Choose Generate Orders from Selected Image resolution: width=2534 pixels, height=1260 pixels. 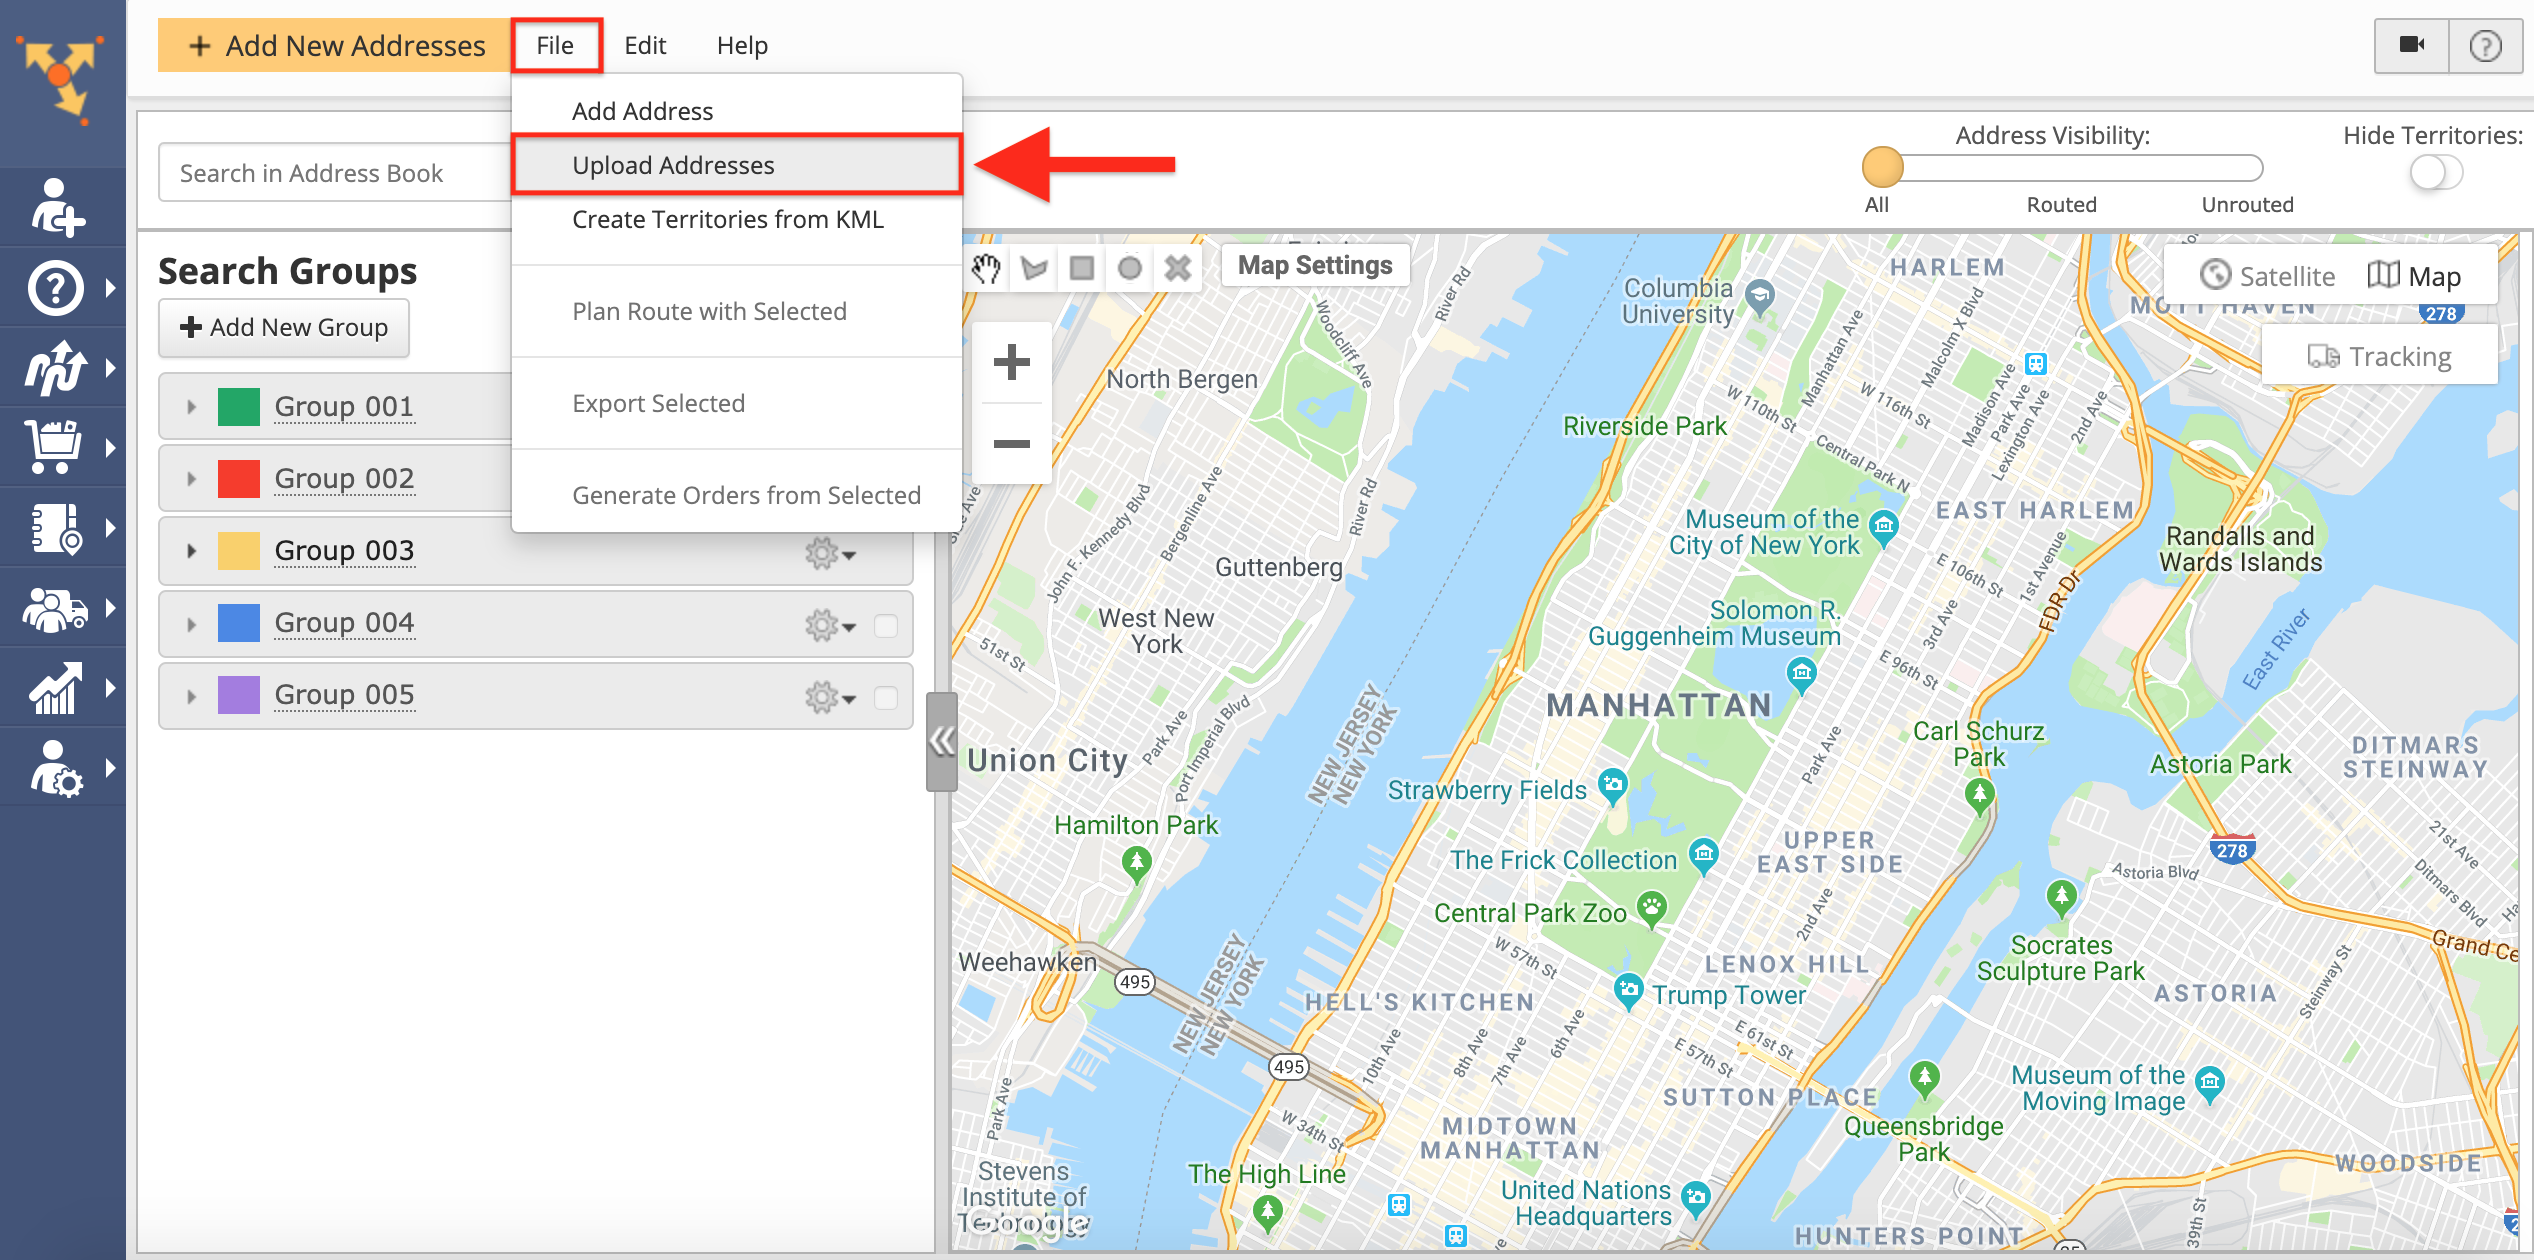737,495
